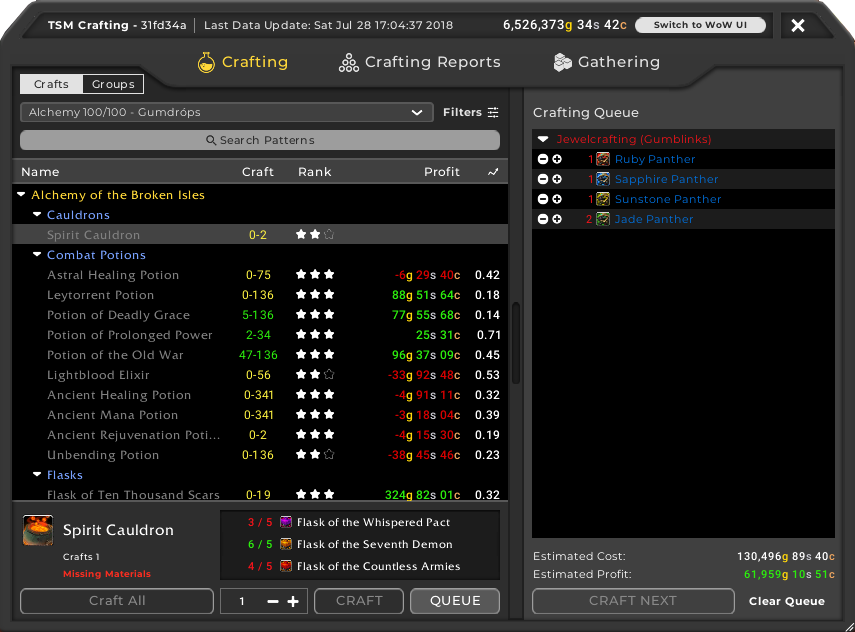Select Potion of the Old War recipe
855x632 pixels.
(x=260, y=355)
